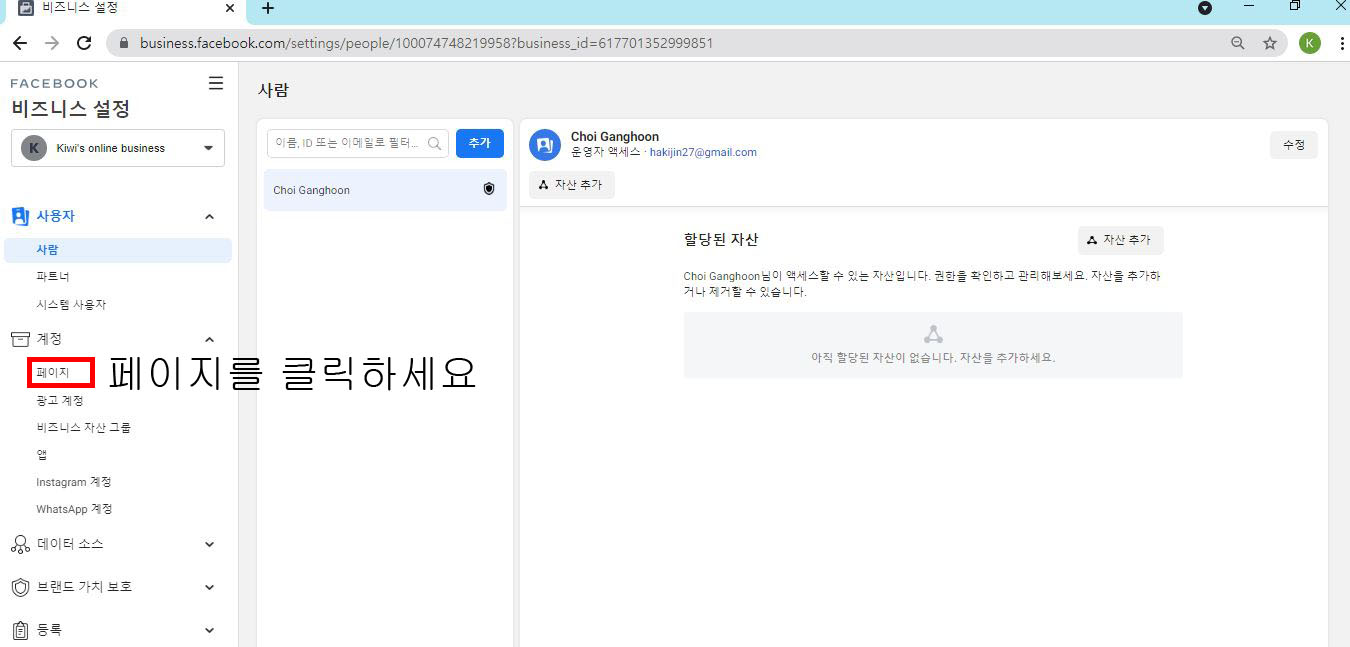Click the hakijin27@gmail.com email link
This screenshot has height=647, width=1350.
(703, 153)
